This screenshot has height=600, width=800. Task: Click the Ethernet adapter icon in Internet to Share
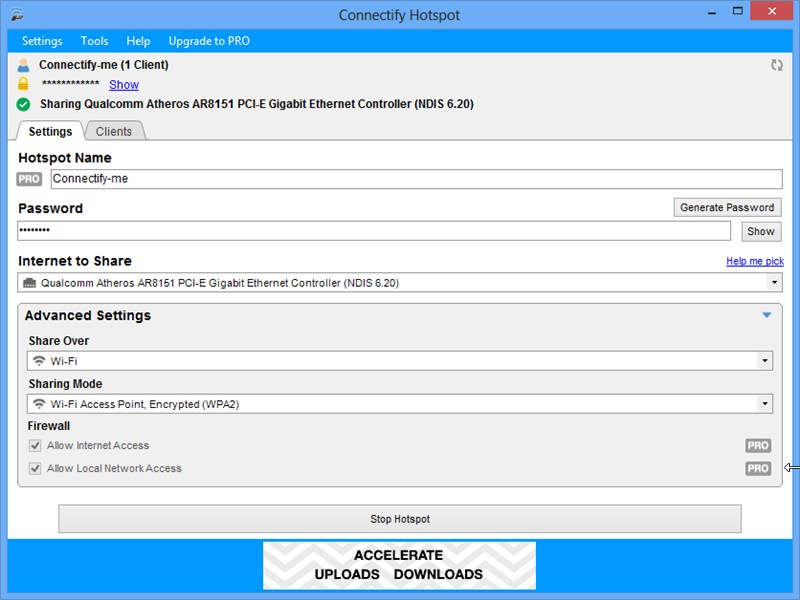tap(30, 283)
